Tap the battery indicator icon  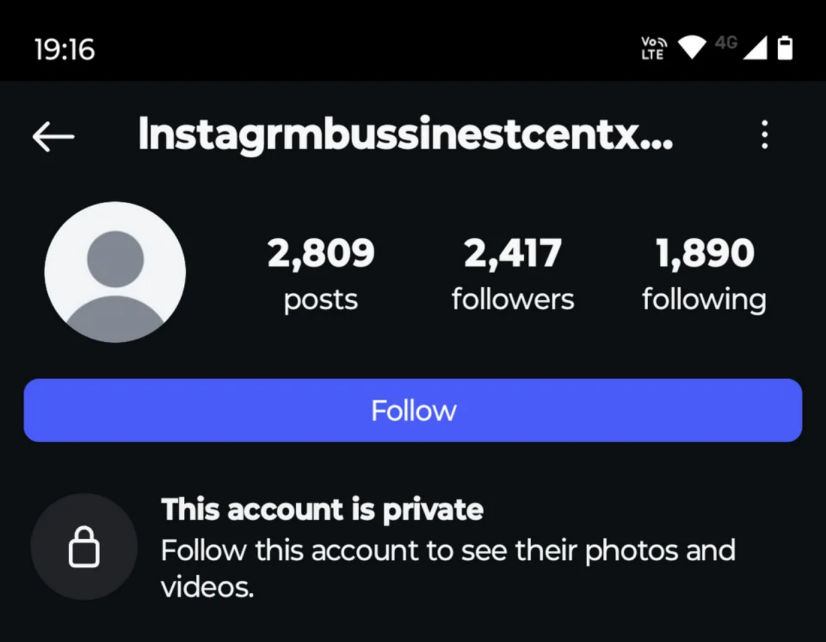tap(785, 48)
